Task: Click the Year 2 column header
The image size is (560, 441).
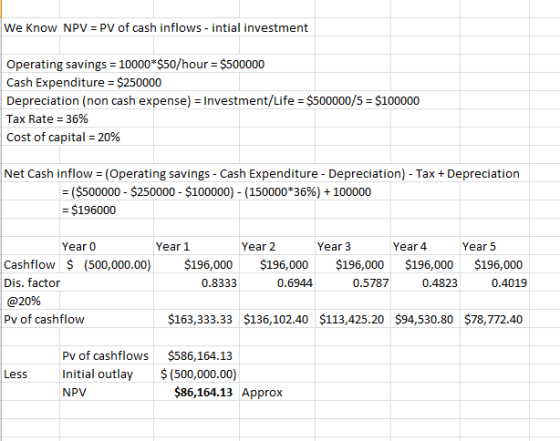Action: click(258, 246)
